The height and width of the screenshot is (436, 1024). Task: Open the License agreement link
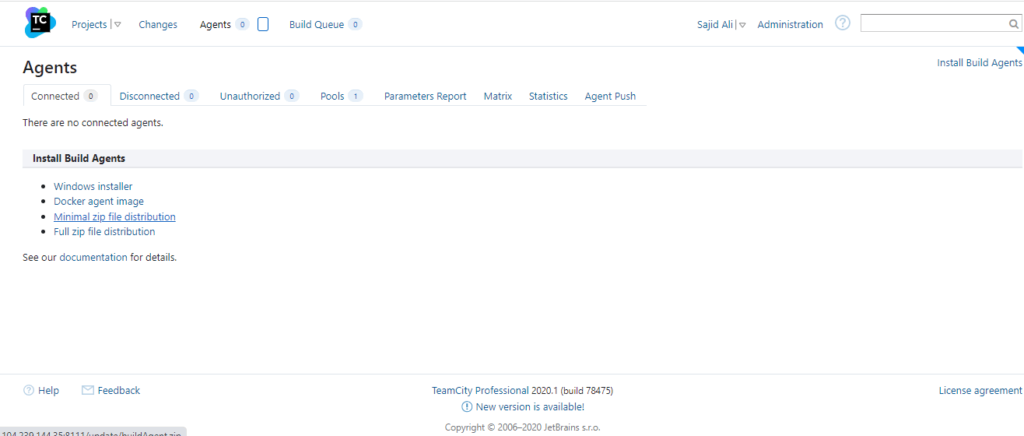tap(980, 390)
